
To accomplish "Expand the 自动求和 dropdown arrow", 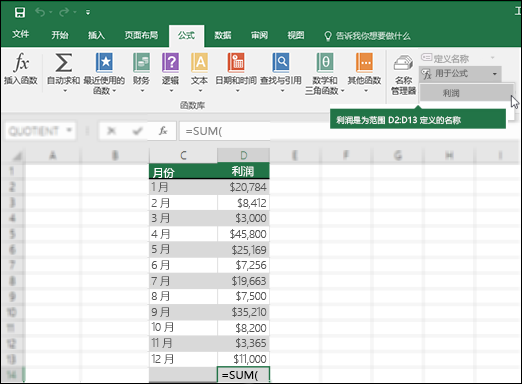I will (x=65, y=90).
